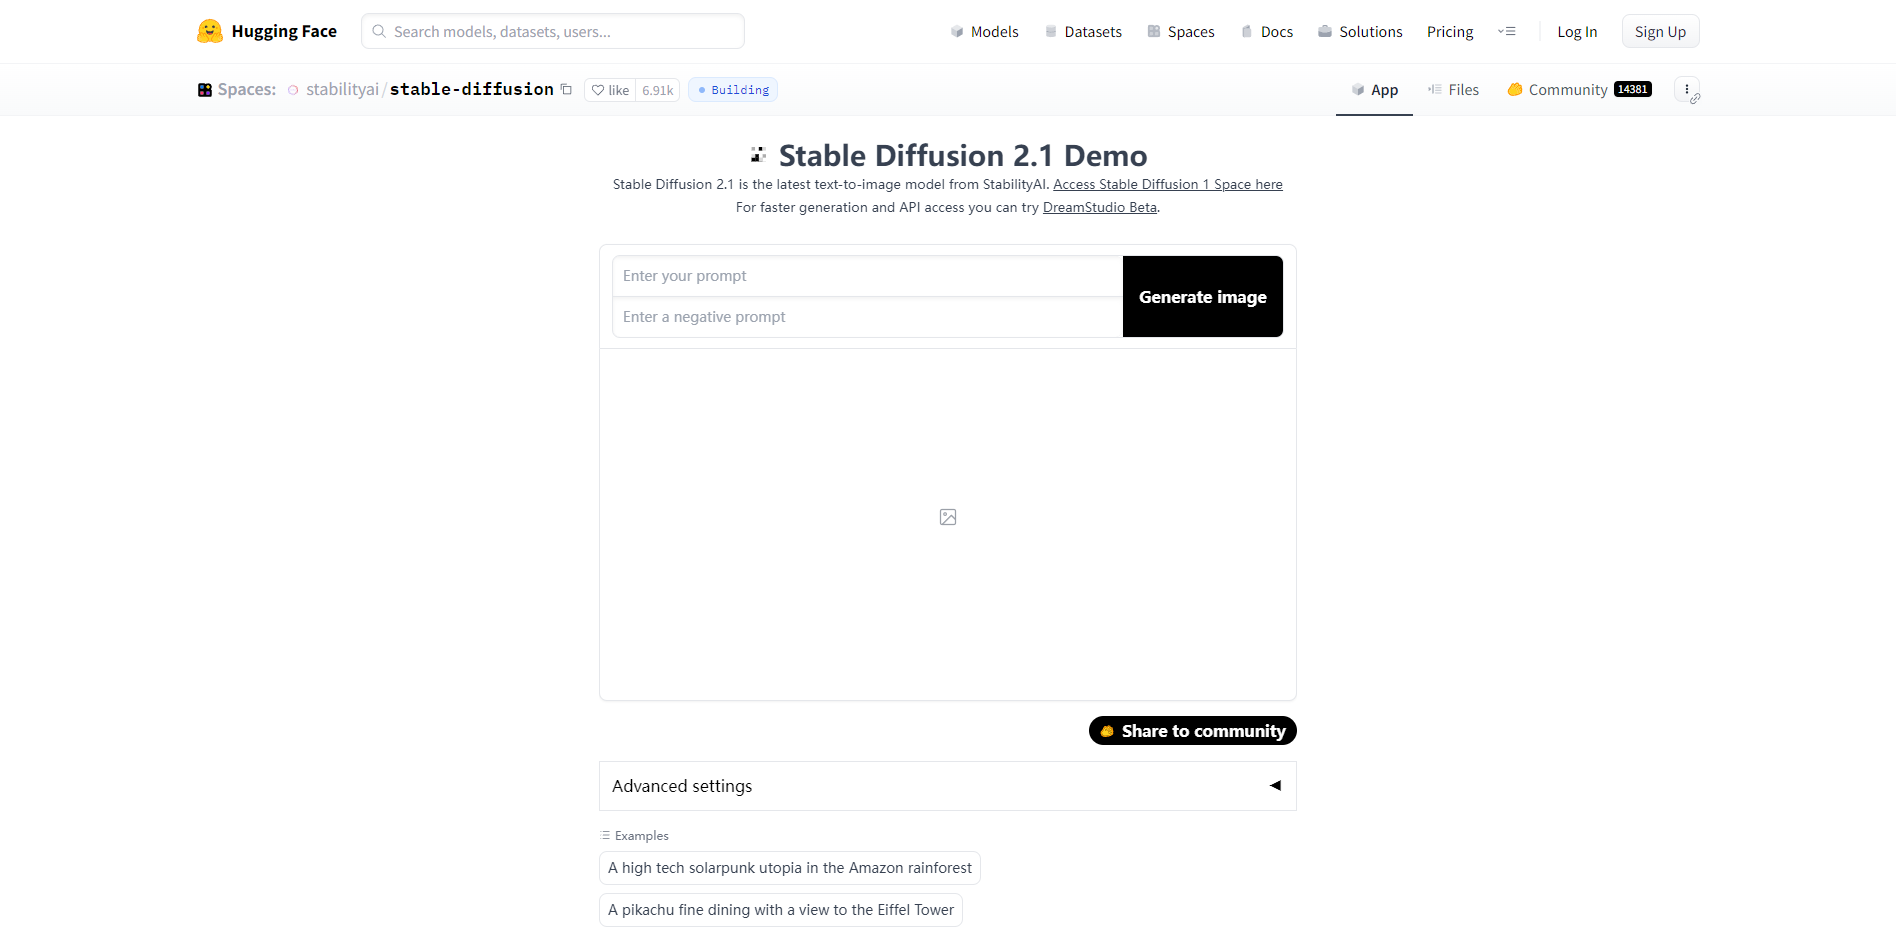Click the Sign Up button

pos(1660,32)
